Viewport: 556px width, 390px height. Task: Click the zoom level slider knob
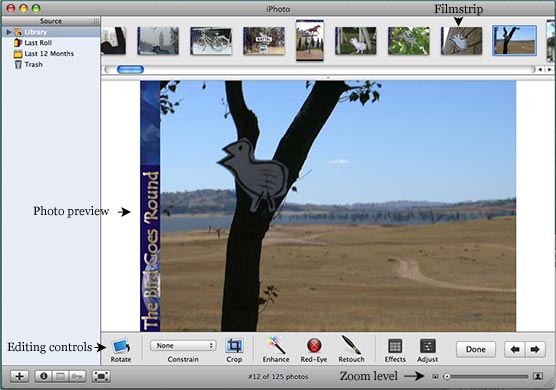click(x=447, y=377)
